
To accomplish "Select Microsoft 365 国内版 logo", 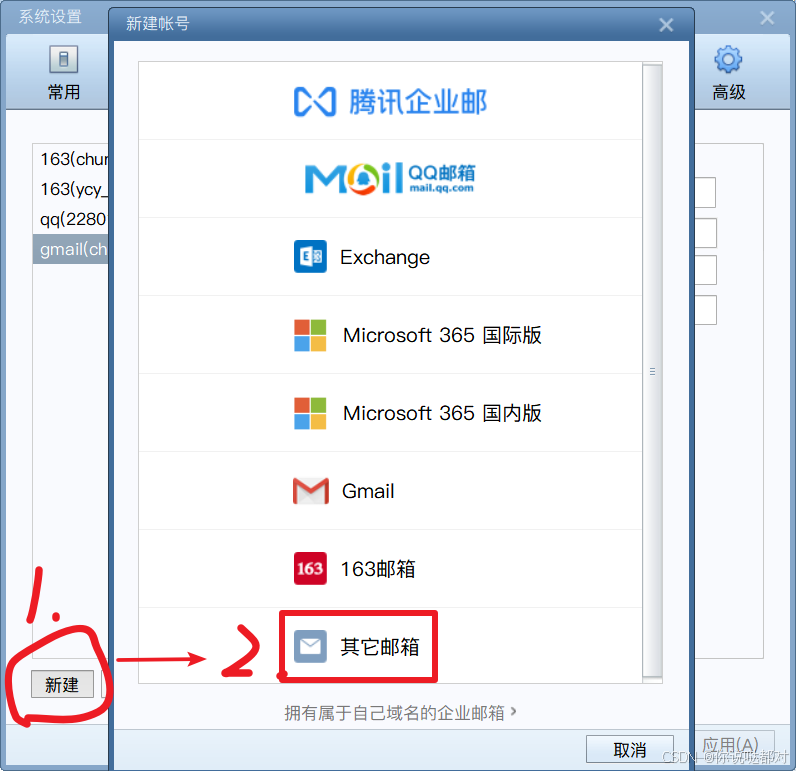I will [310, 413].
